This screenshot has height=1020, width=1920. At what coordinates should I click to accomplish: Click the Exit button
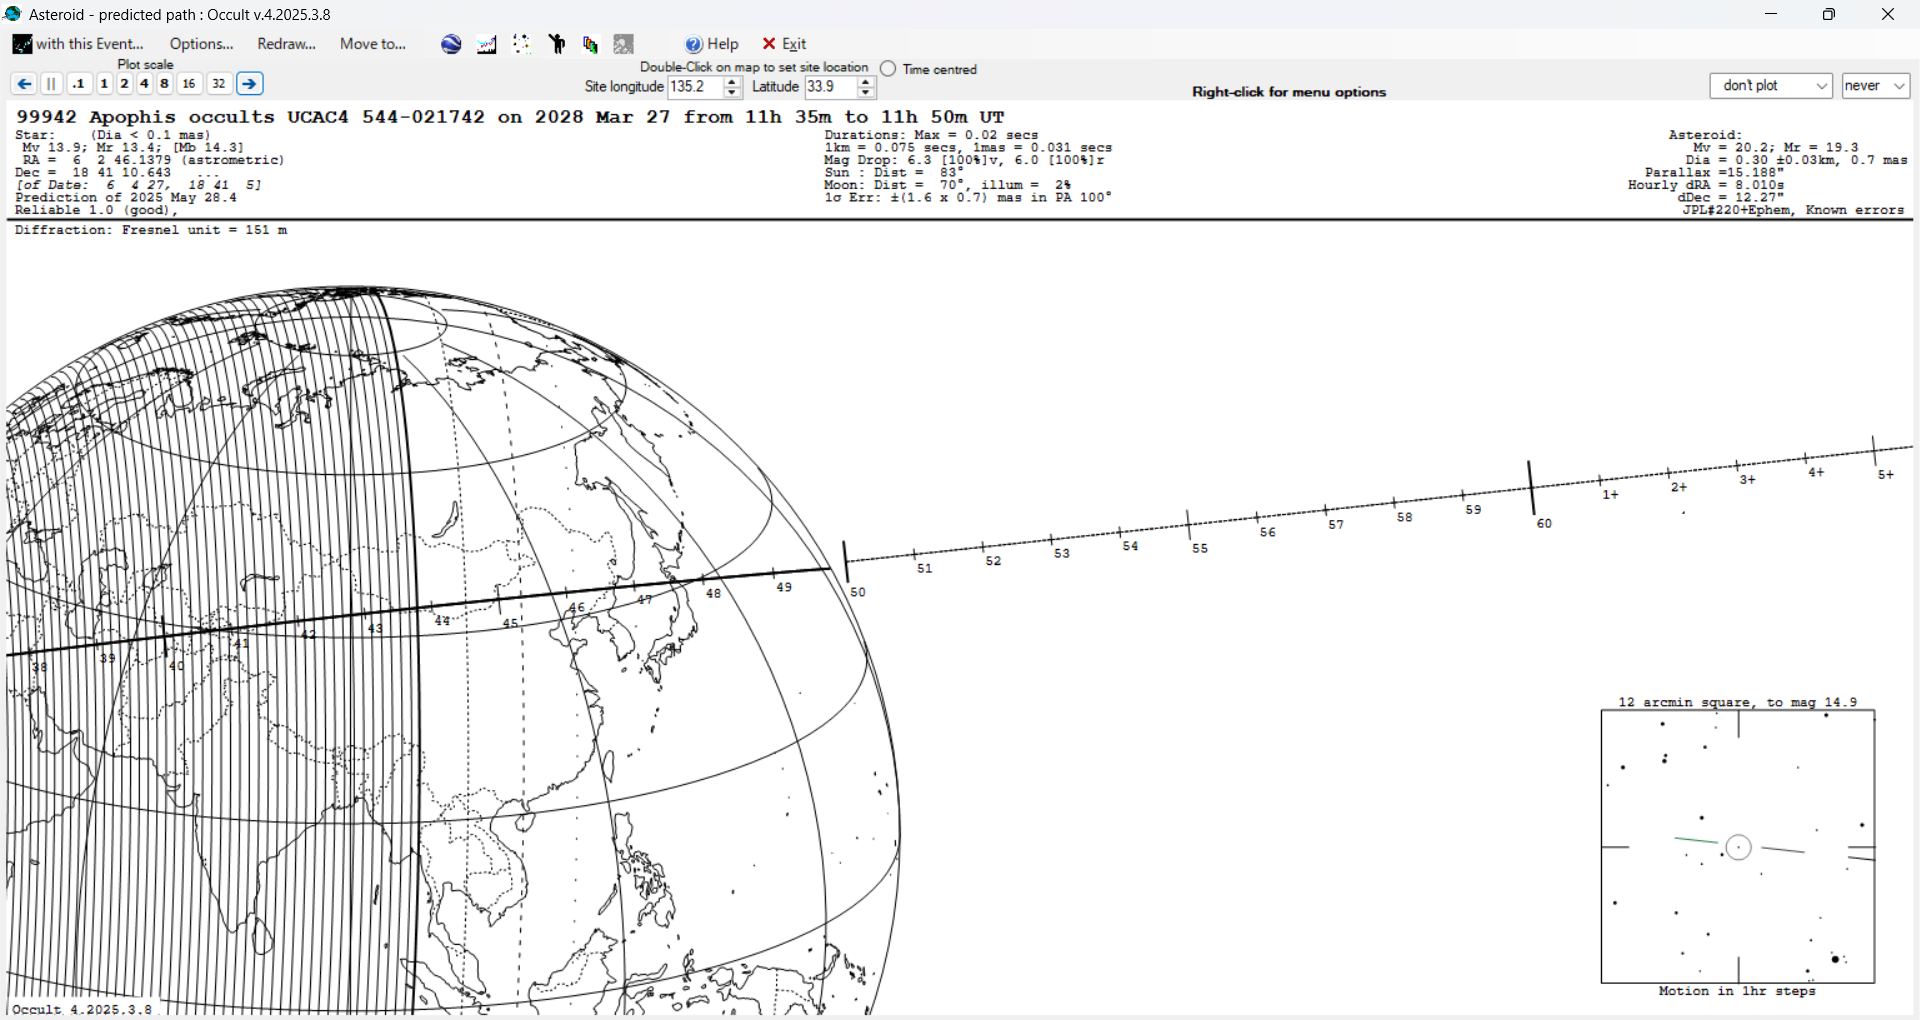pos(785,44)
